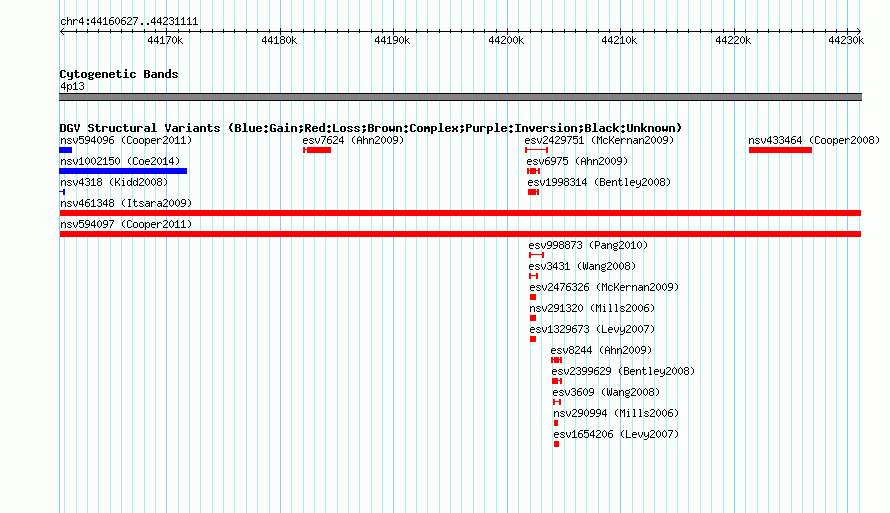Click the esv998873 (Pang2010) variant label
Image resolution: width=890 pixels, height=513 pixels.
coord(588,245)
